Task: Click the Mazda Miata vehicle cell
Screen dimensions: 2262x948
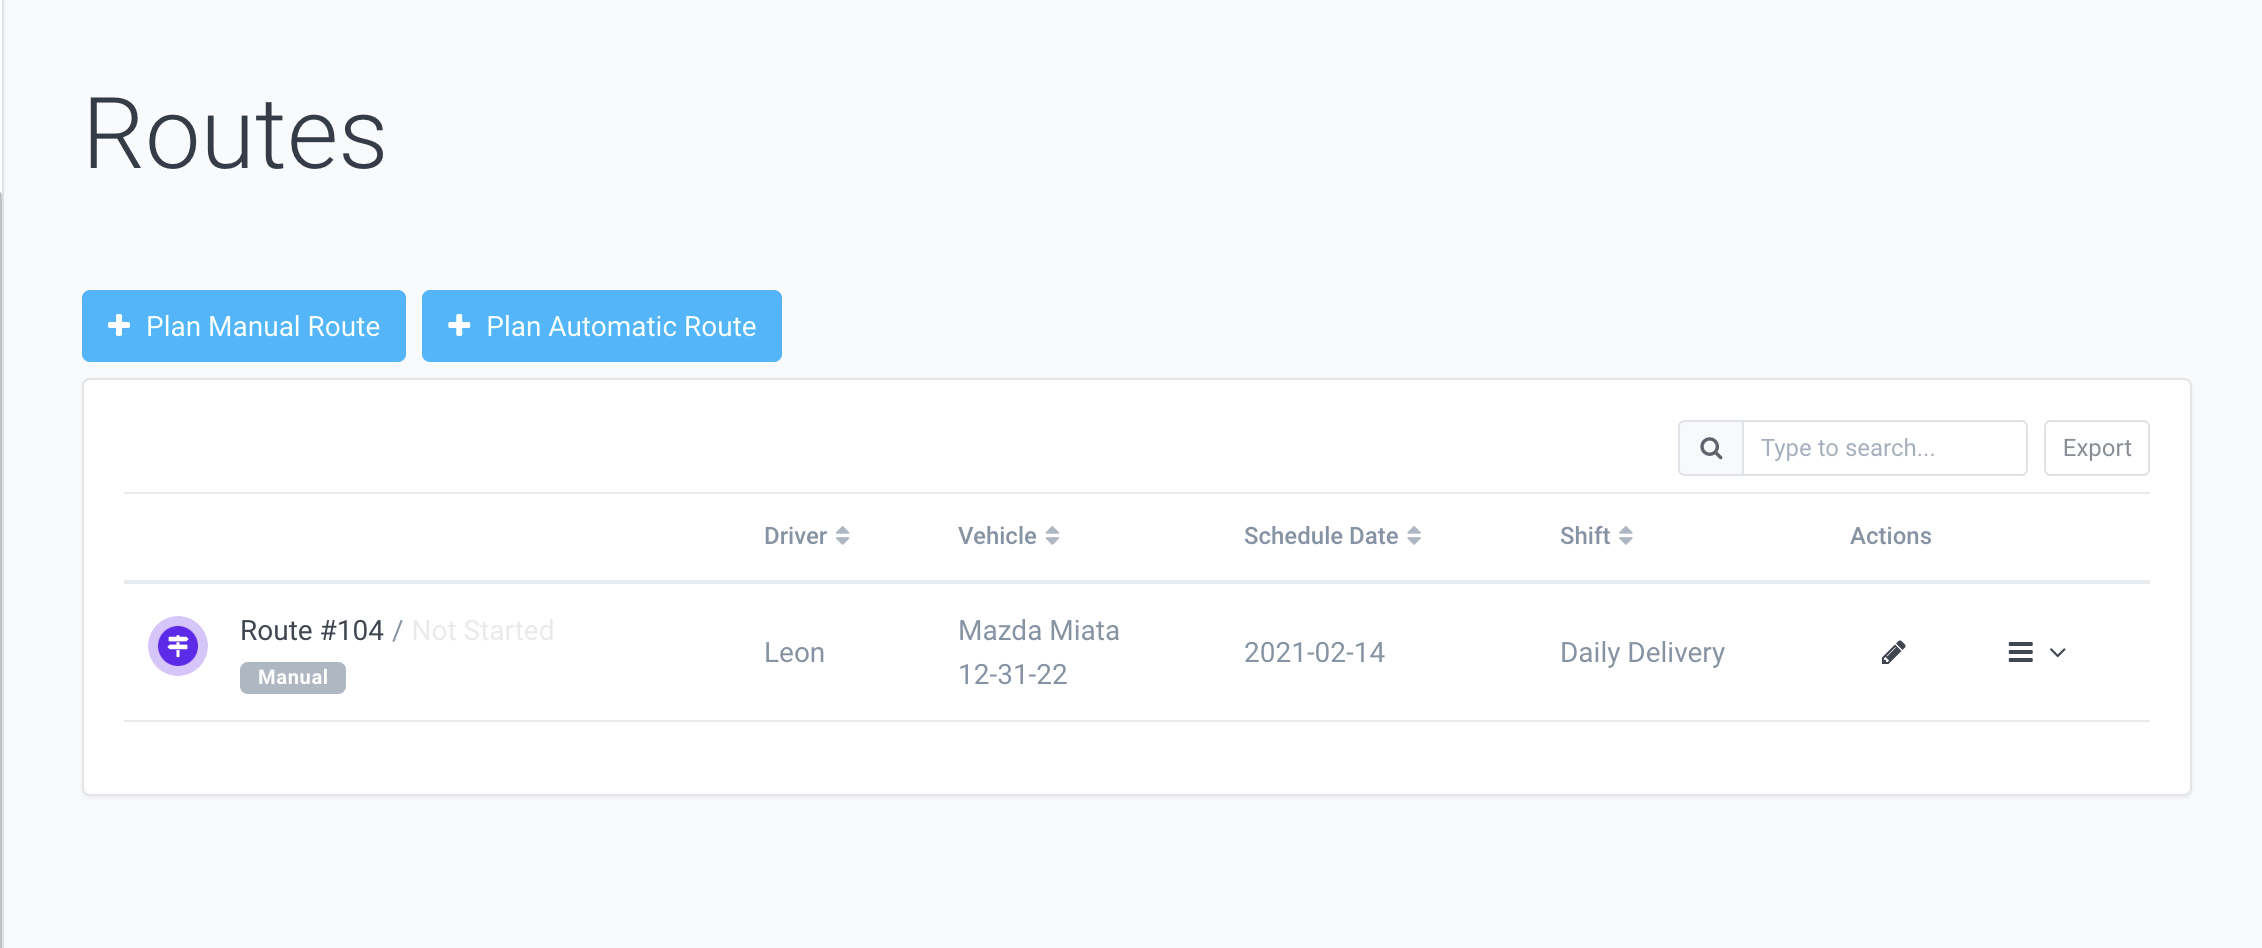Action: (1038, 630)
